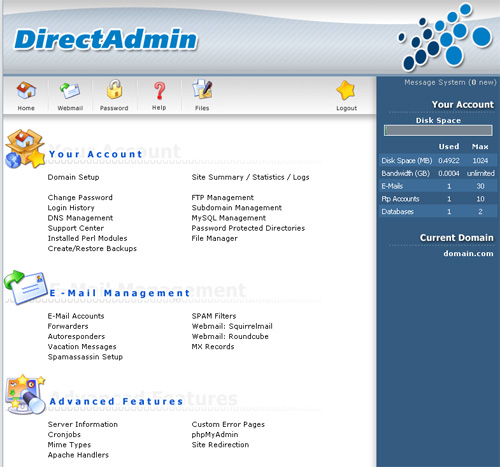Viewport: 500px width, 467px height.
Task: Open Webmail: Roundcube
Action: [230, 336]
